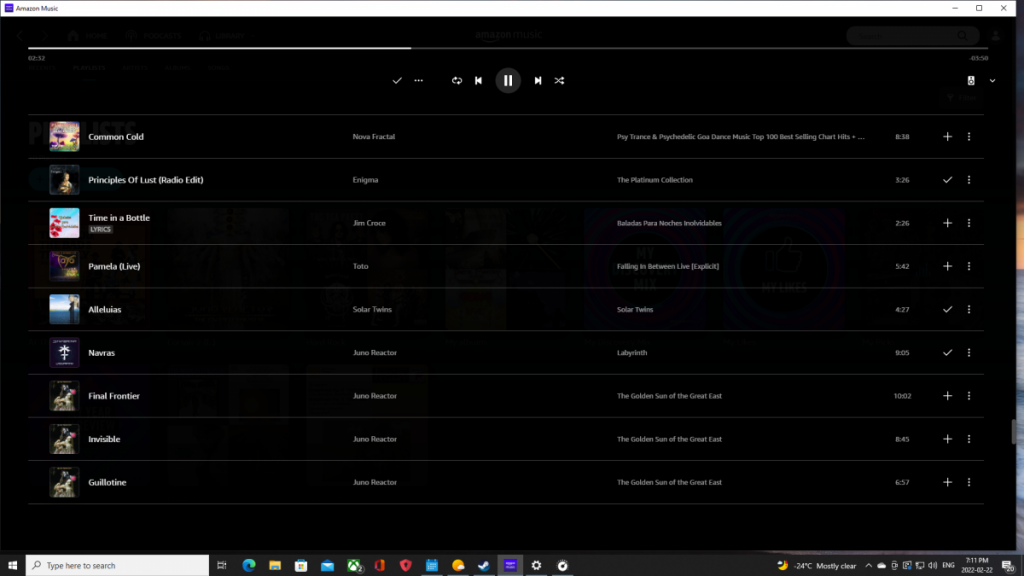Open options menu for Pamela (Live)
Screen dimensions: 1024x576
[x=968, y=266]
